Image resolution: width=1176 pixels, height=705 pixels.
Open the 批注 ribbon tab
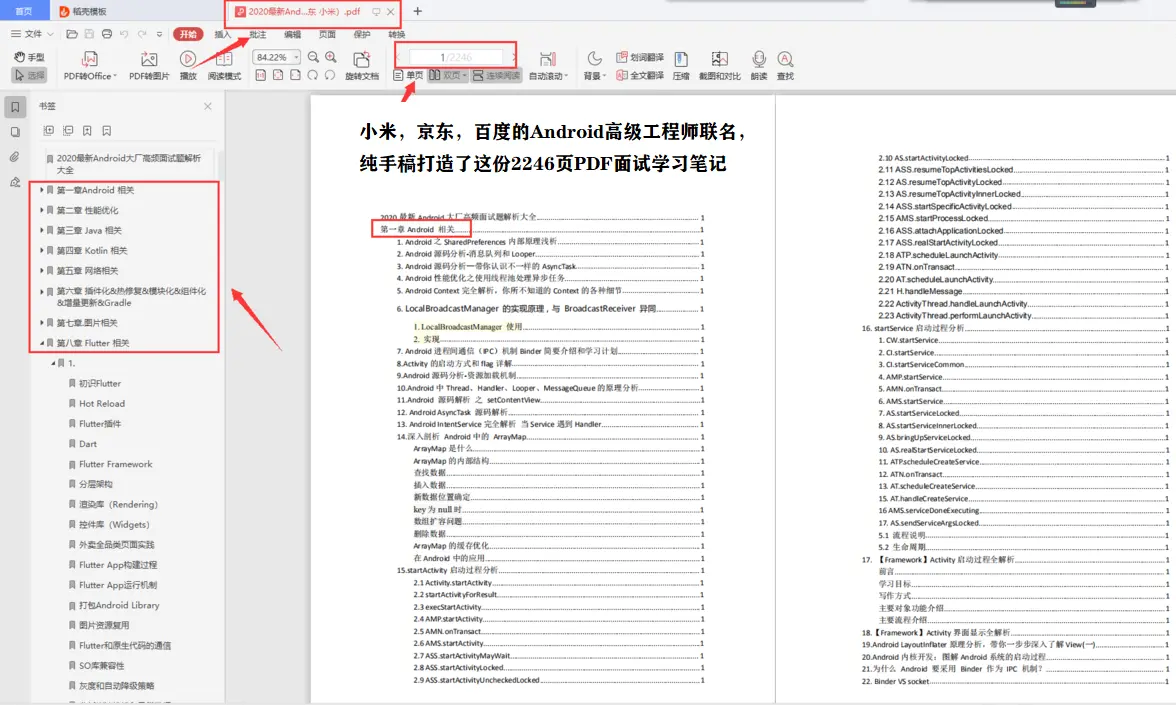coord(258,34)
